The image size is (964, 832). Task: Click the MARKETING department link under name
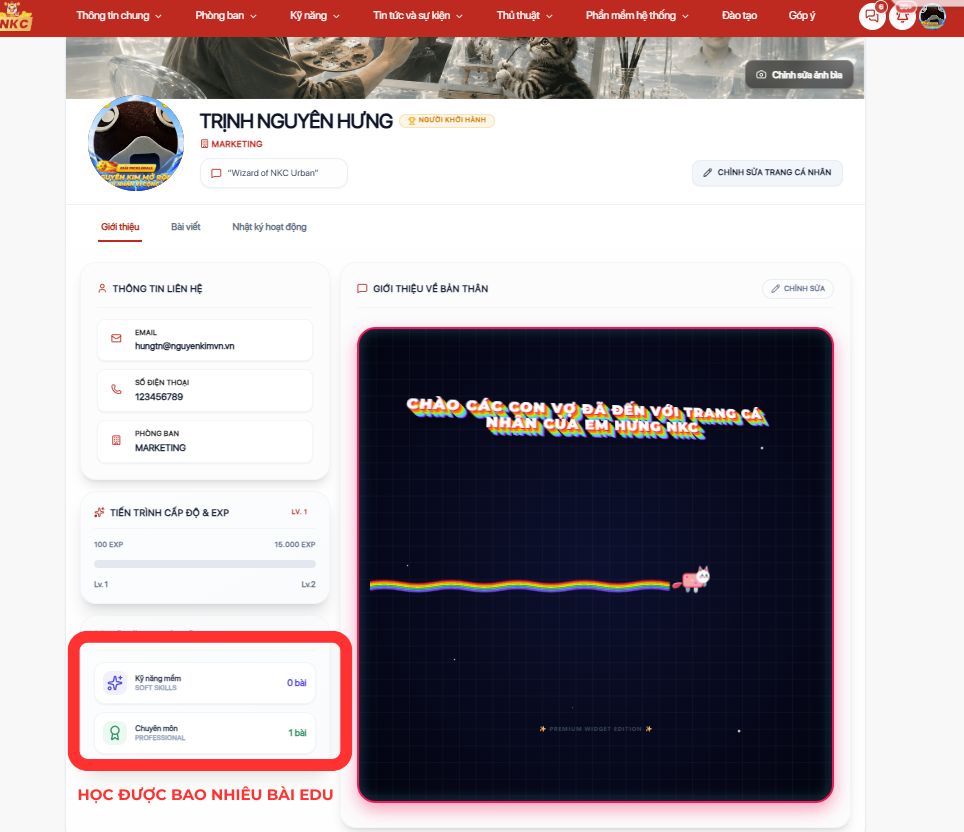point(236,144)
